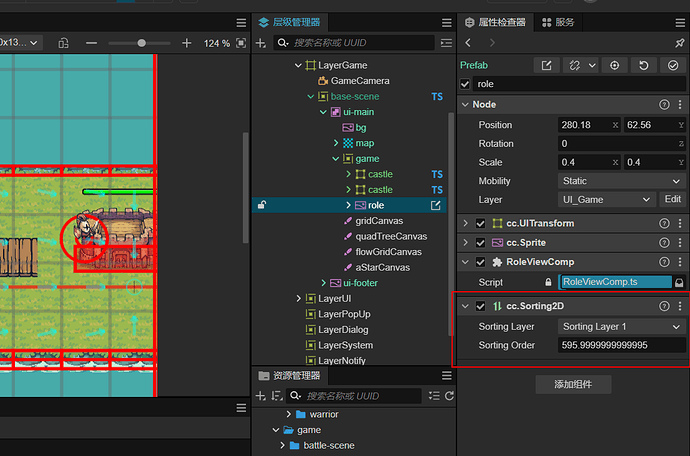
Task: Open role prefab edit icon in hierarchy
Action: (436, 206)
